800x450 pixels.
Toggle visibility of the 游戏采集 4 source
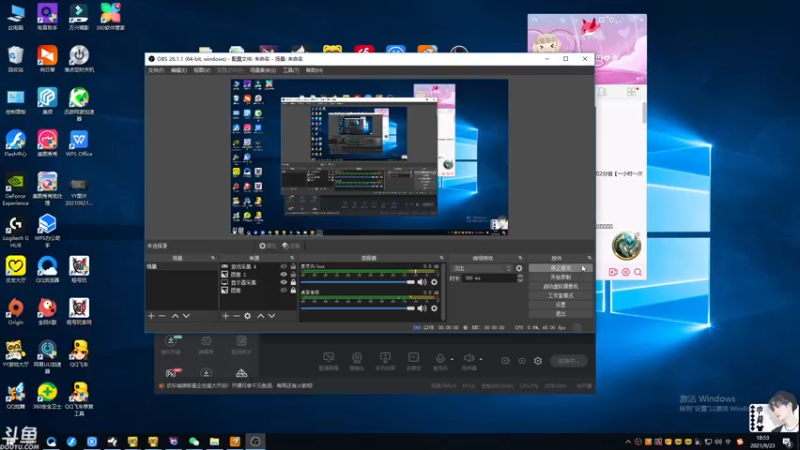[x=284, y=266]
